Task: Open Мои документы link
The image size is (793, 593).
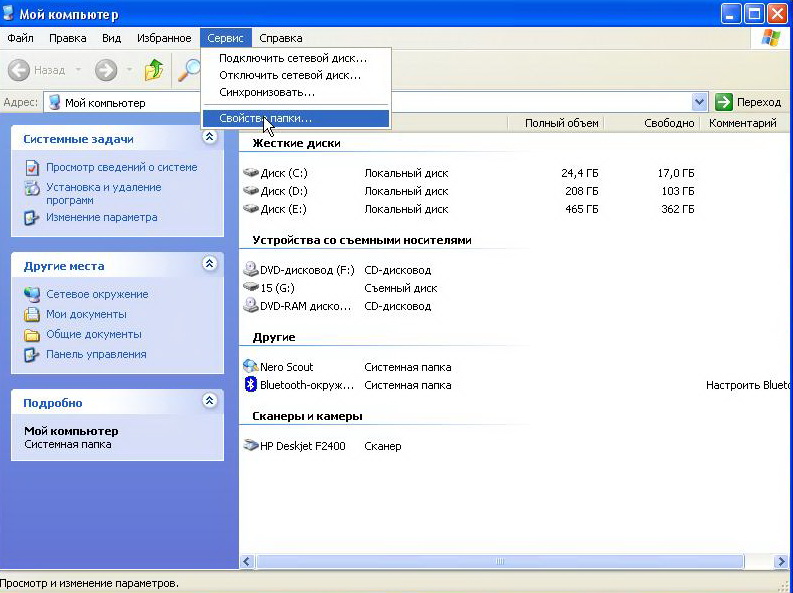Action: click(x=86, y=314)
